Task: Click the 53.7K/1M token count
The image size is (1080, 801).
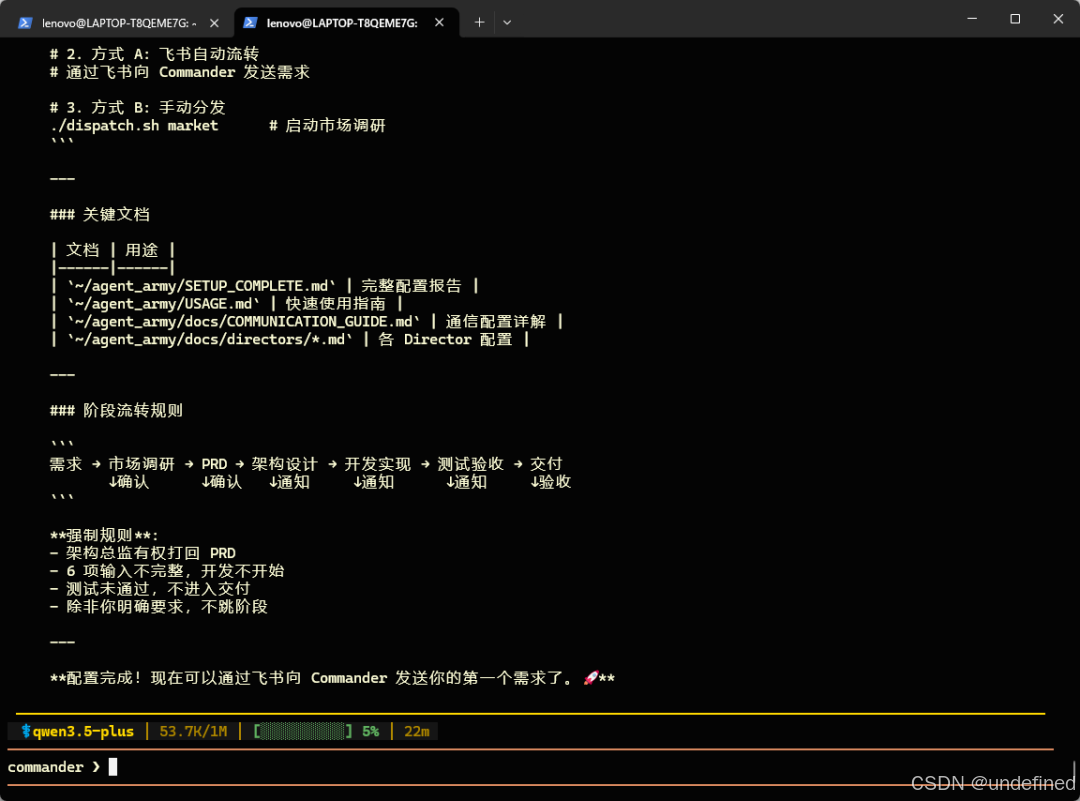Action: [x=193, y=731]
